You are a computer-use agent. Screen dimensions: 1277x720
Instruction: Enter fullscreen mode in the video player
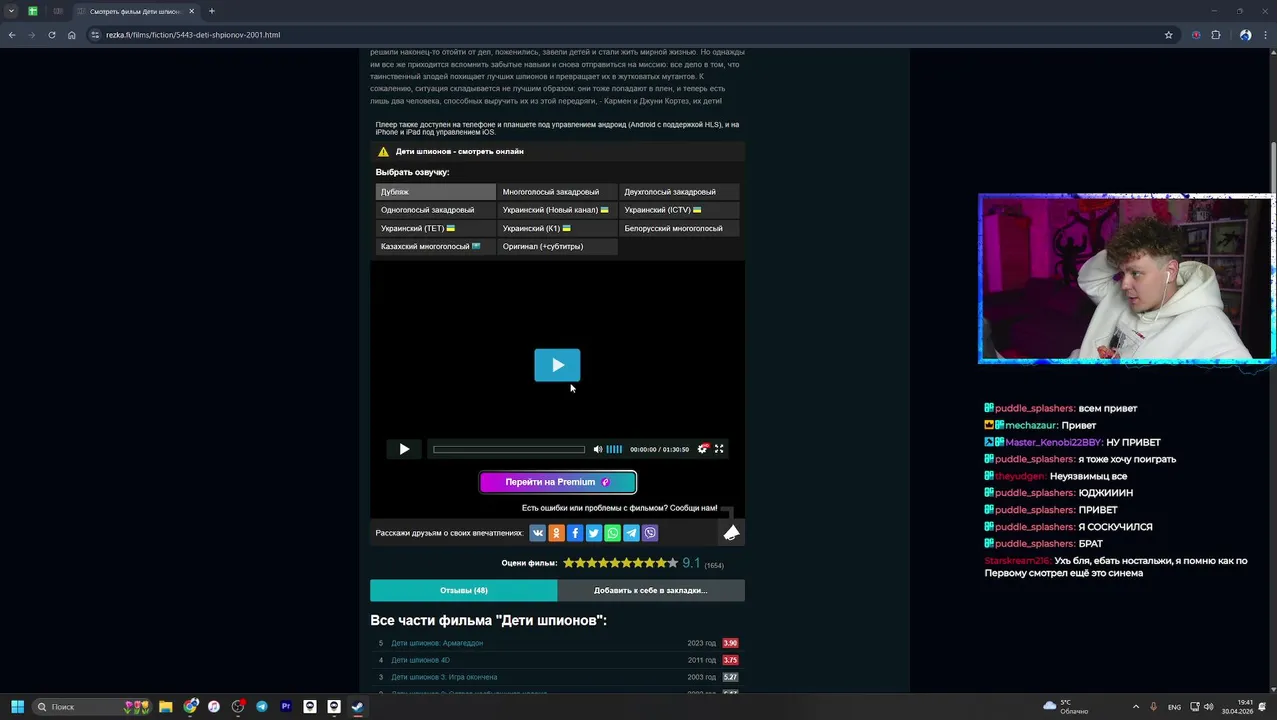[719, 449]
